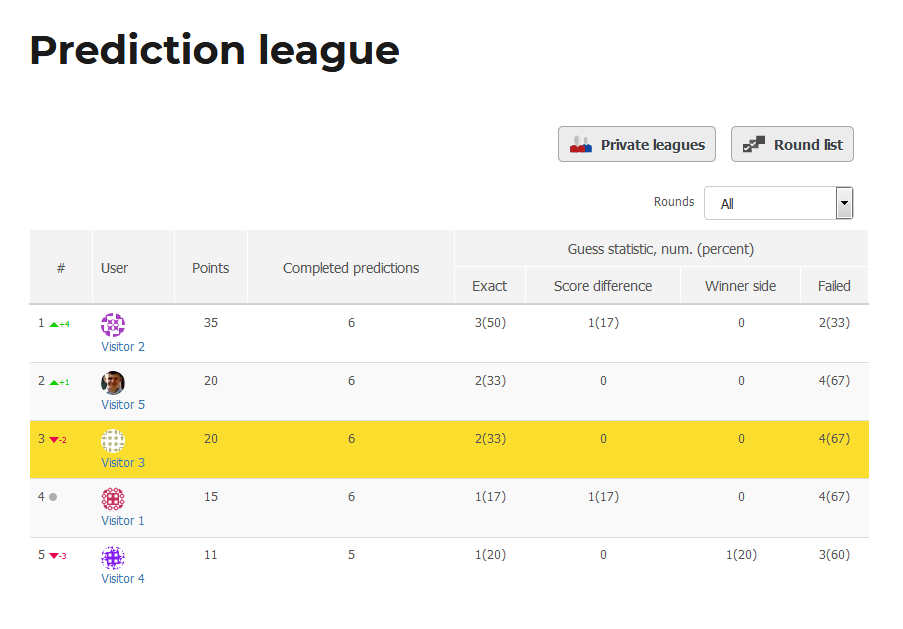The width and height of the screenshot is (903, 629).
Task: Click the red down arrow beside rank 5
Action: pyautogui.click(x=54, y=556)
